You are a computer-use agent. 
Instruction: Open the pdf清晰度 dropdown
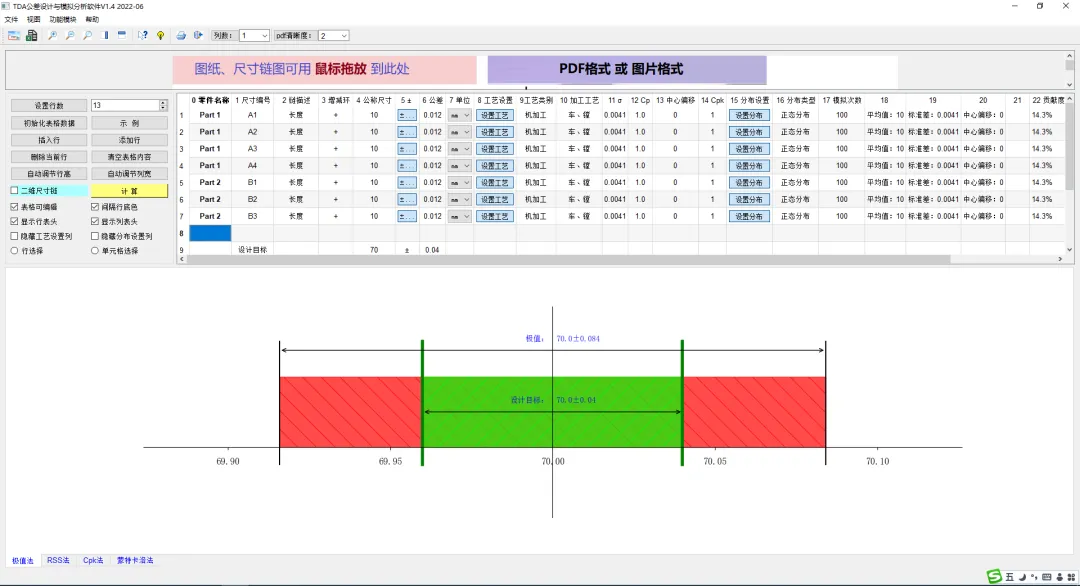click(333, 35)
